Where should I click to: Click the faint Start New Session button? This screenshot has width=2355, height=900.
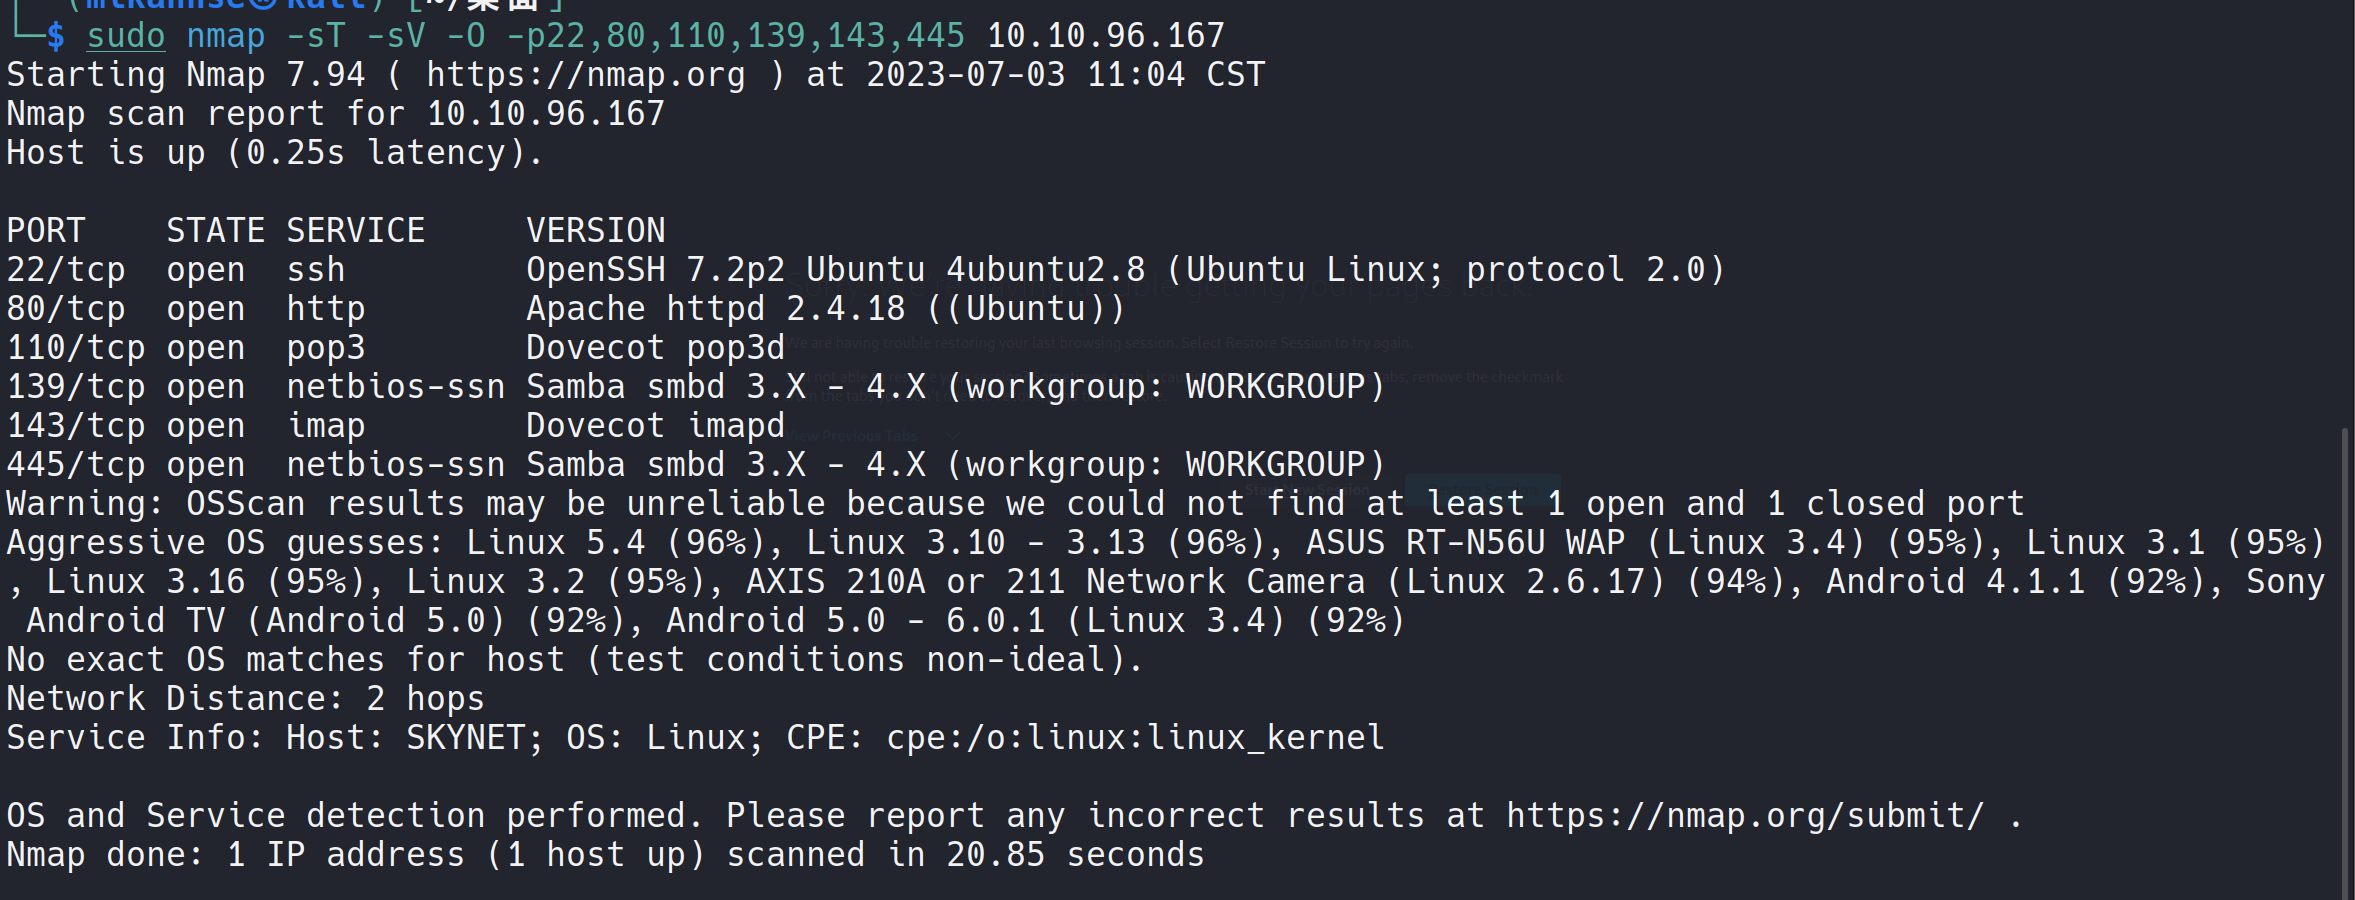[1307, 490]
